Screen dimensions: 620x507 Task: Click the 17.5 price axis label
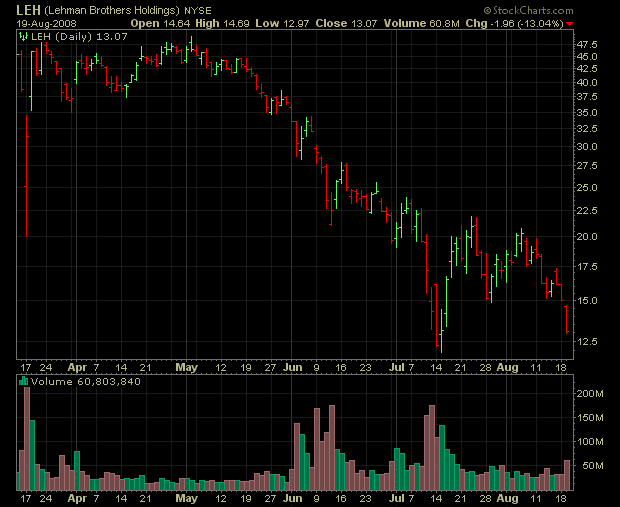tap(587, 267)
